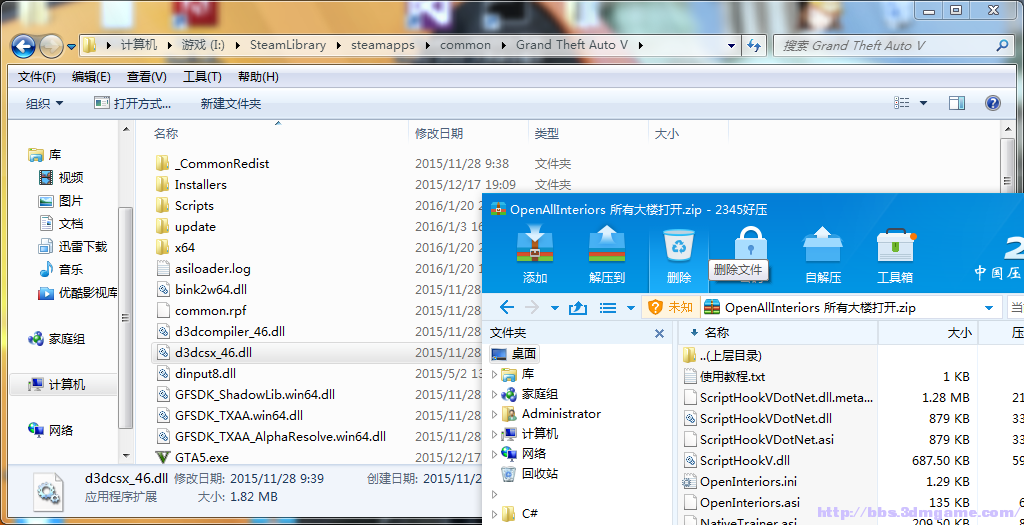Select the asiloader.log file

204,268
